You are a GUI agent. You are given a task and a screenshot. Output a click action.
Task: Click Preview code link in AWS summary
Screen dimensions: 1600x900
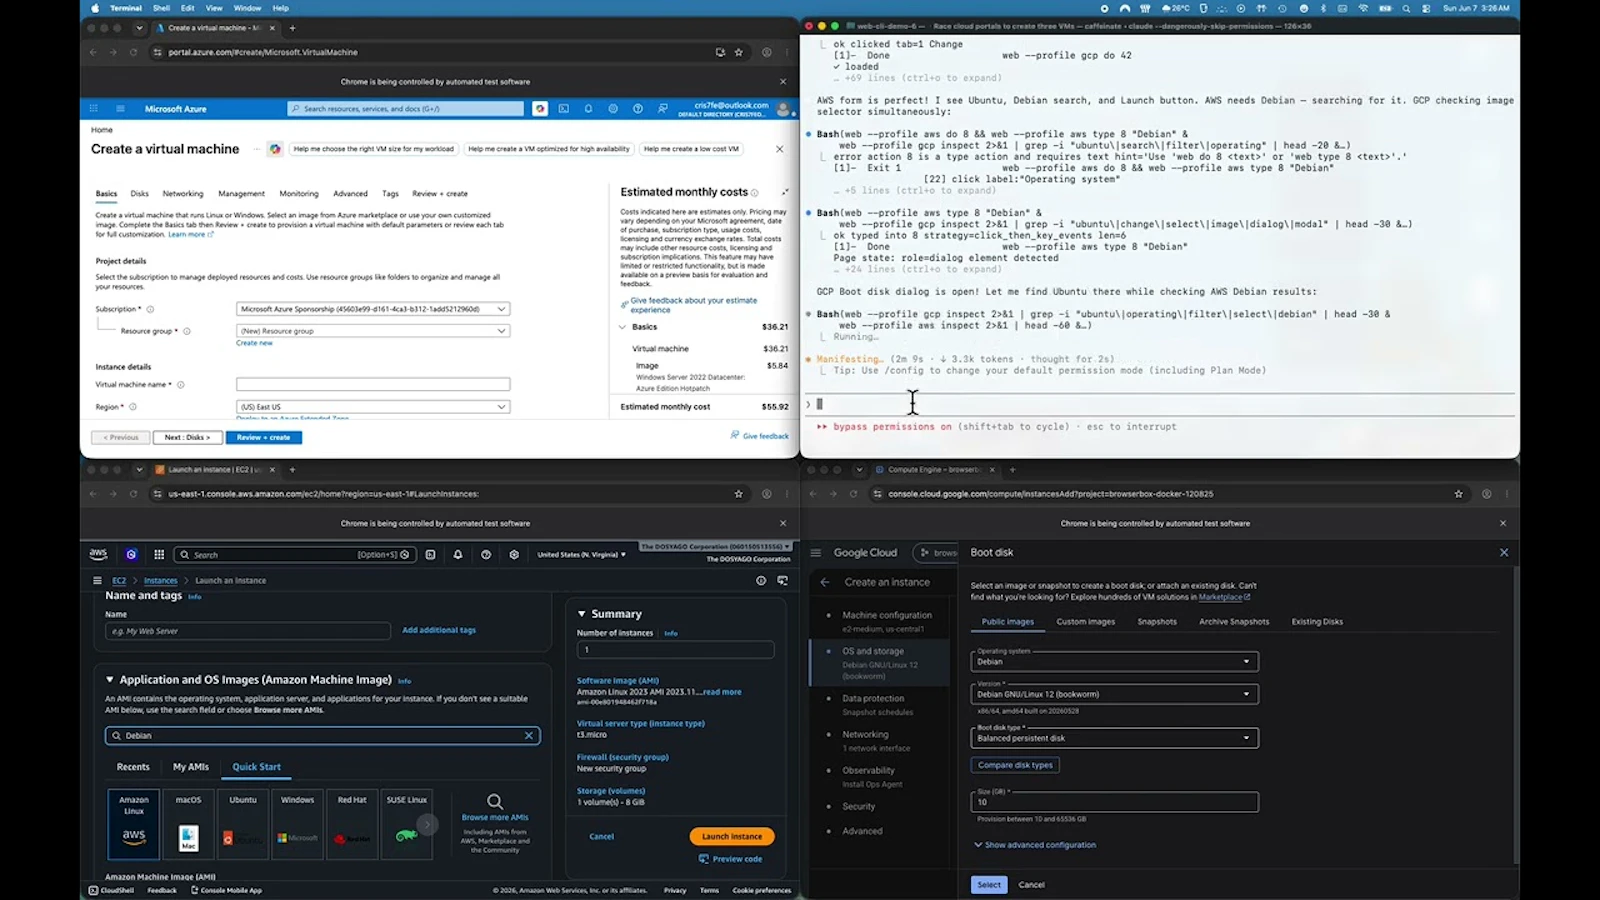coord(731,859)
